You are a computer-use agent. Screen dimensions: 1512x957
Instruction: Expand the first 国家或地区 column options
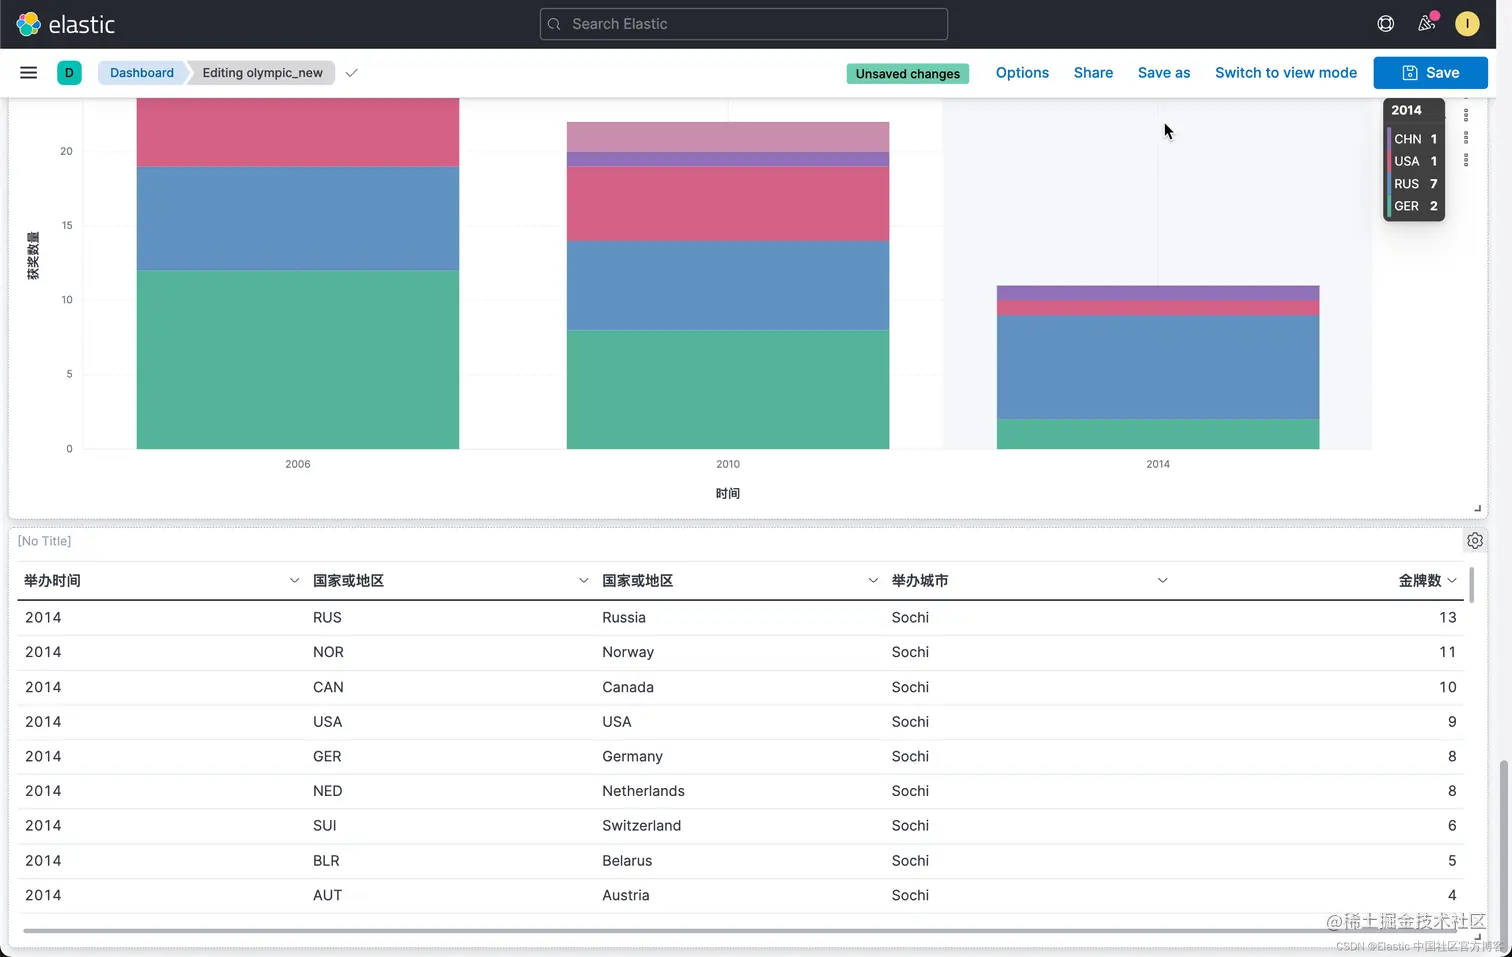(583, 581)
